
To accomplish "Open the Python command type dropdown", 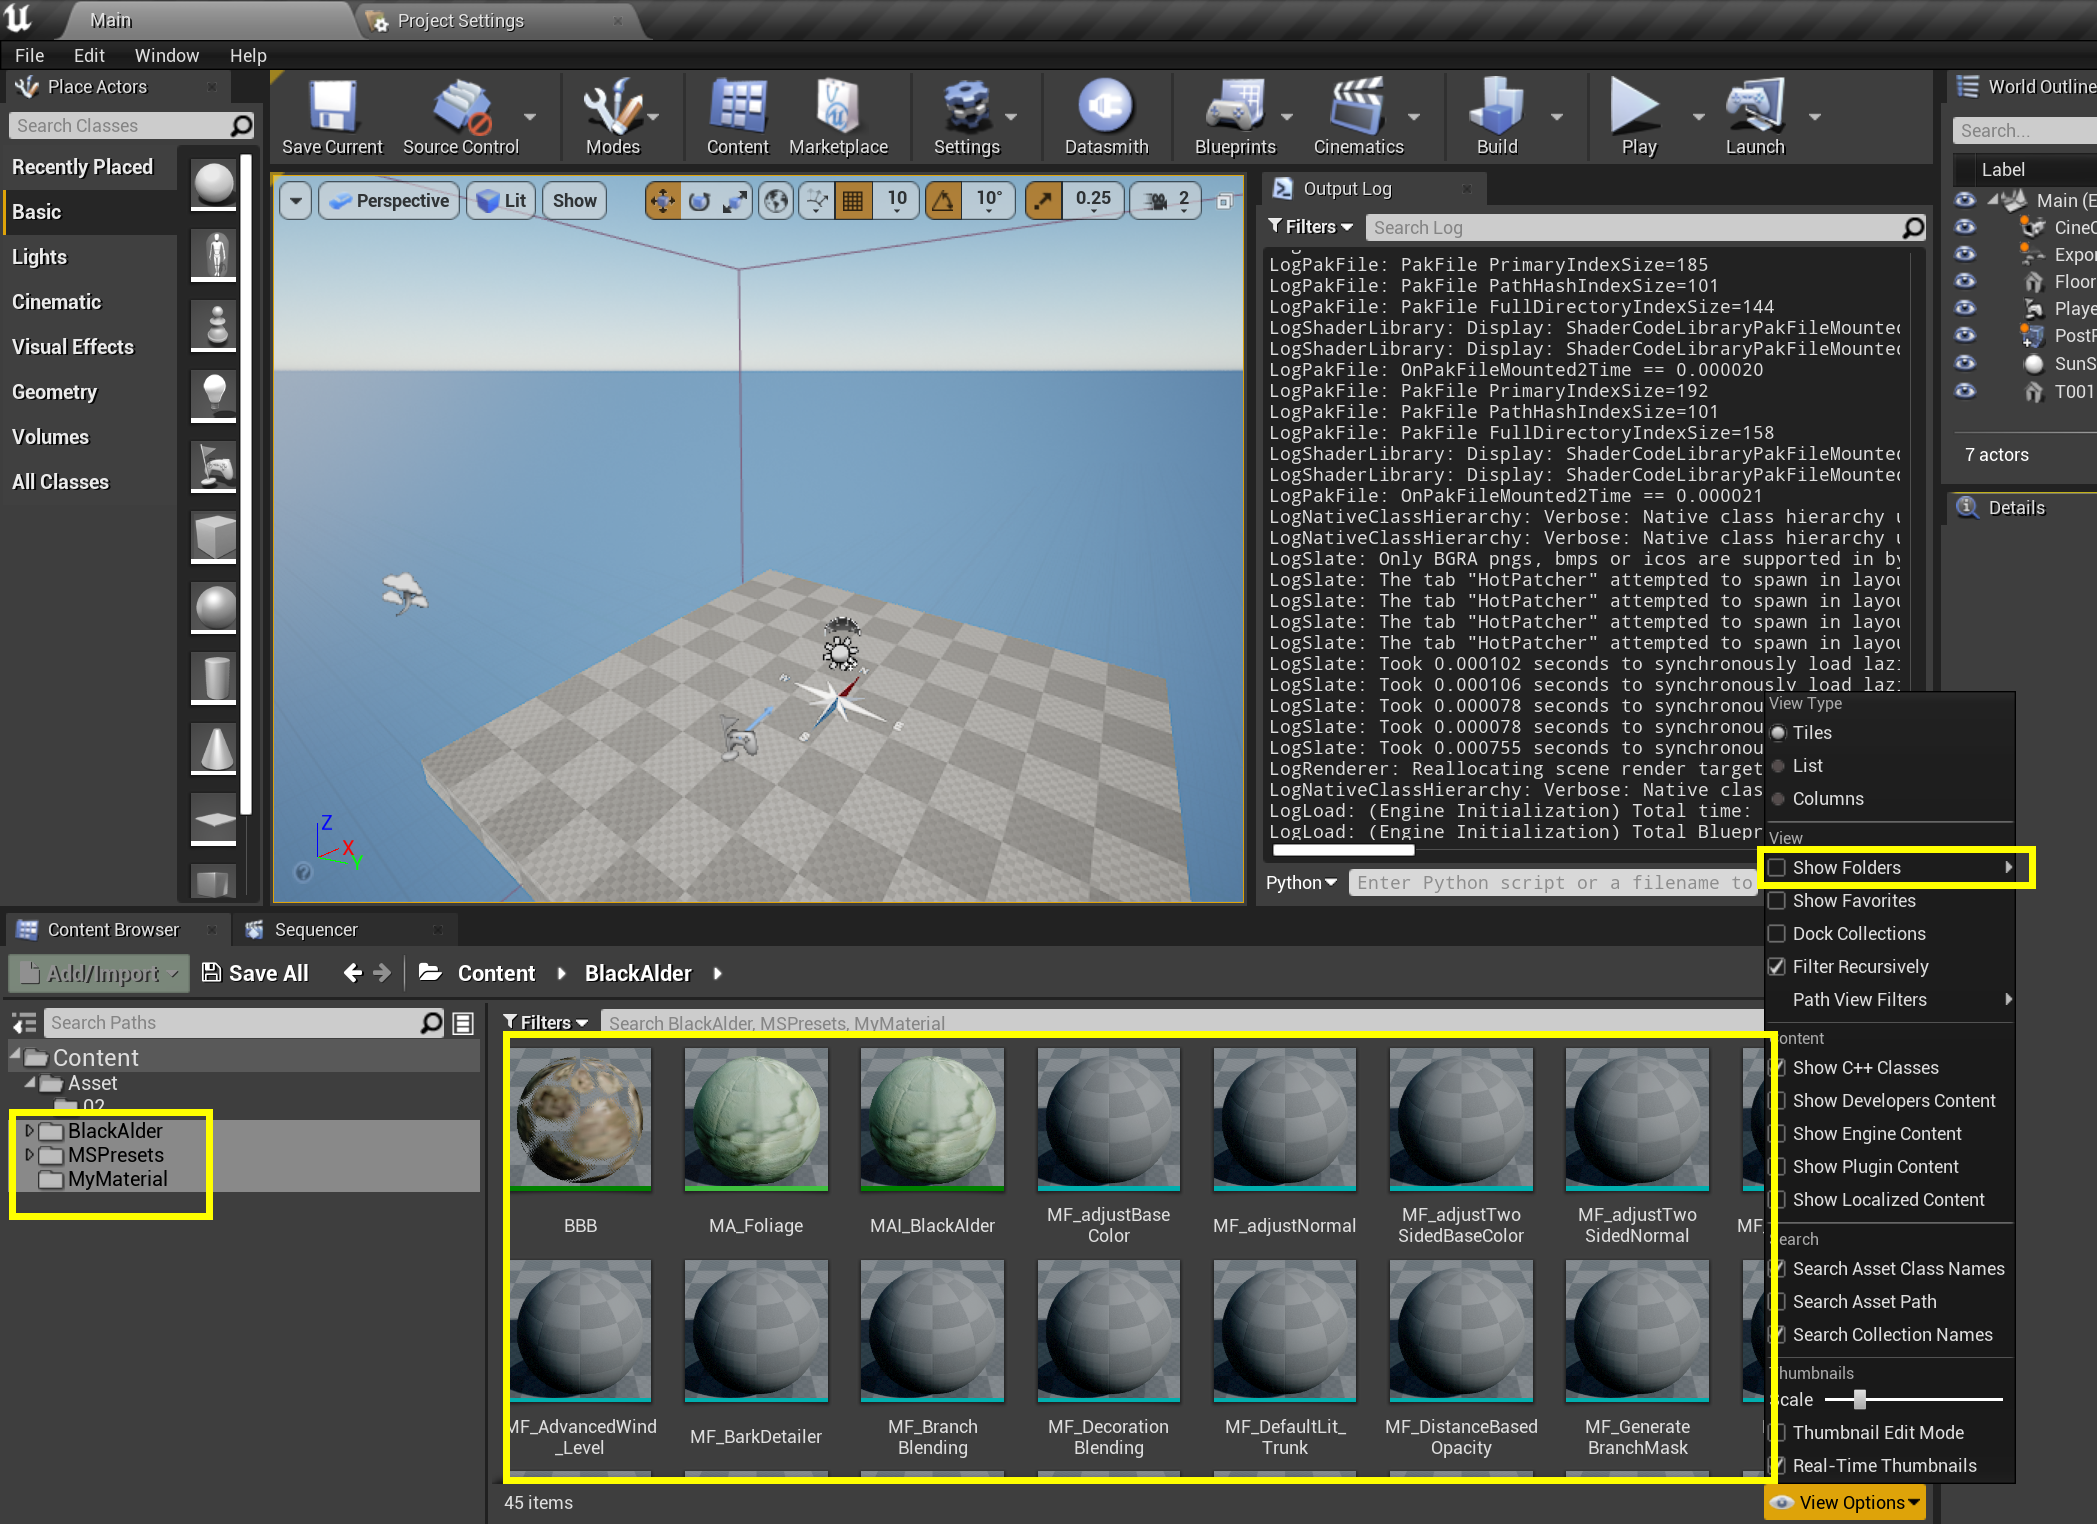I will [x=1301, y=883].
